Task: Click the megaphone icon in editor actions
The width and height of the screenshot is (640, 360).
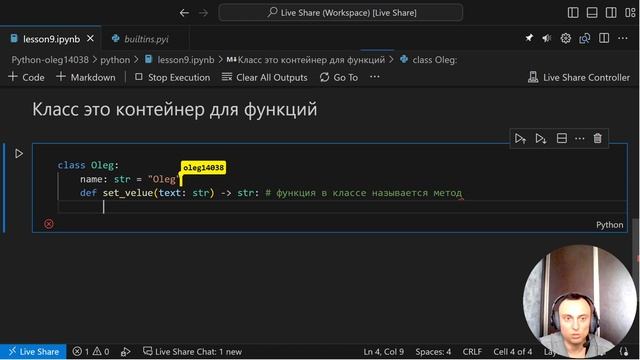Action: tap(547, 38)
